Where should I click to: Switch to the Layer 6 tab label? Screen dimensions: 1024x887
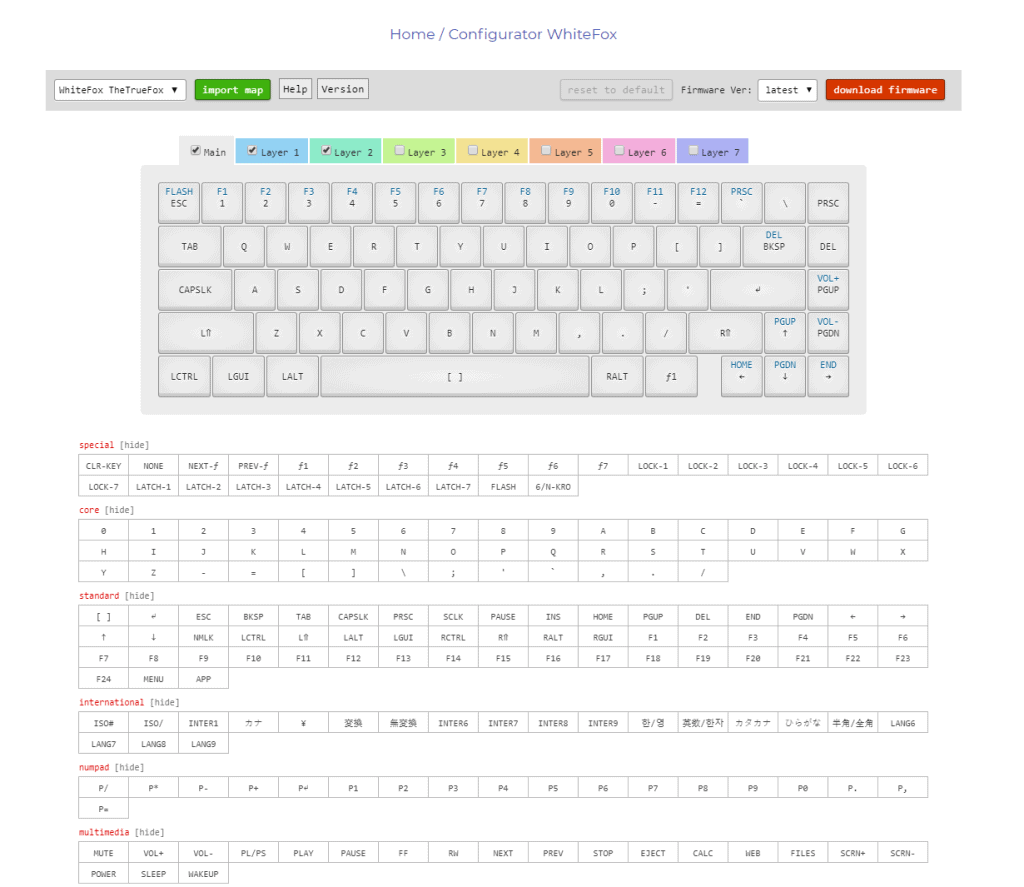(x=647, y=152)
